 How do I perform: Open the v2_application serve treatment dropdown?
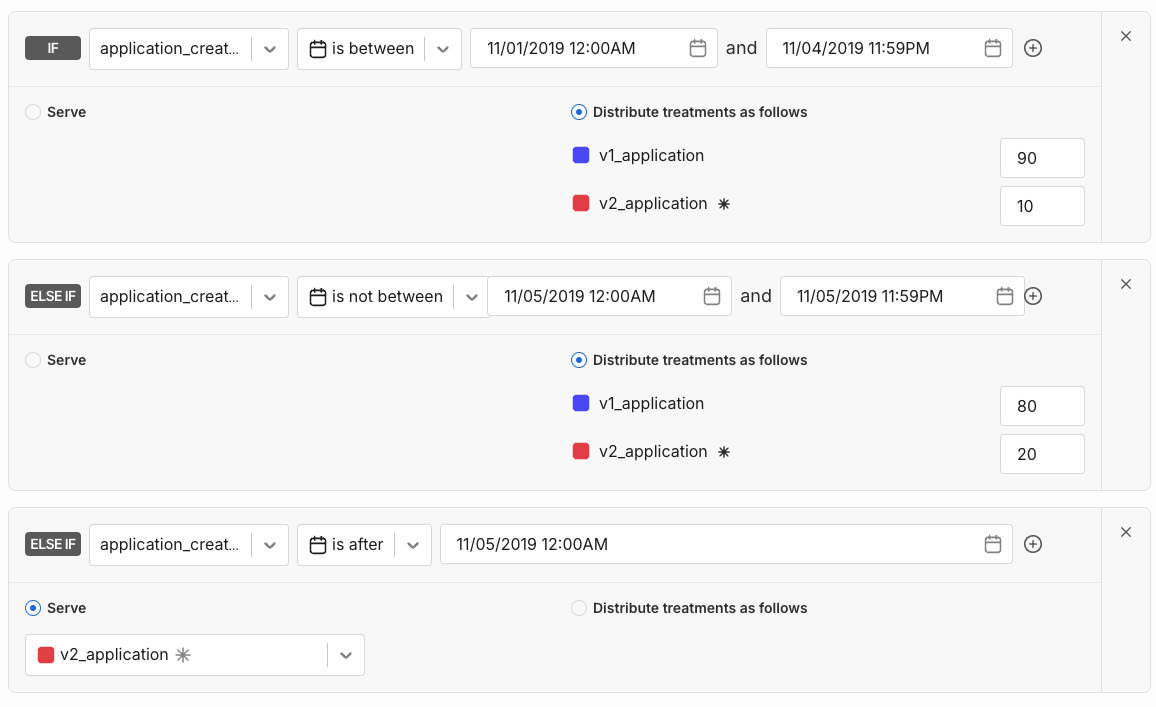[345, 655]
